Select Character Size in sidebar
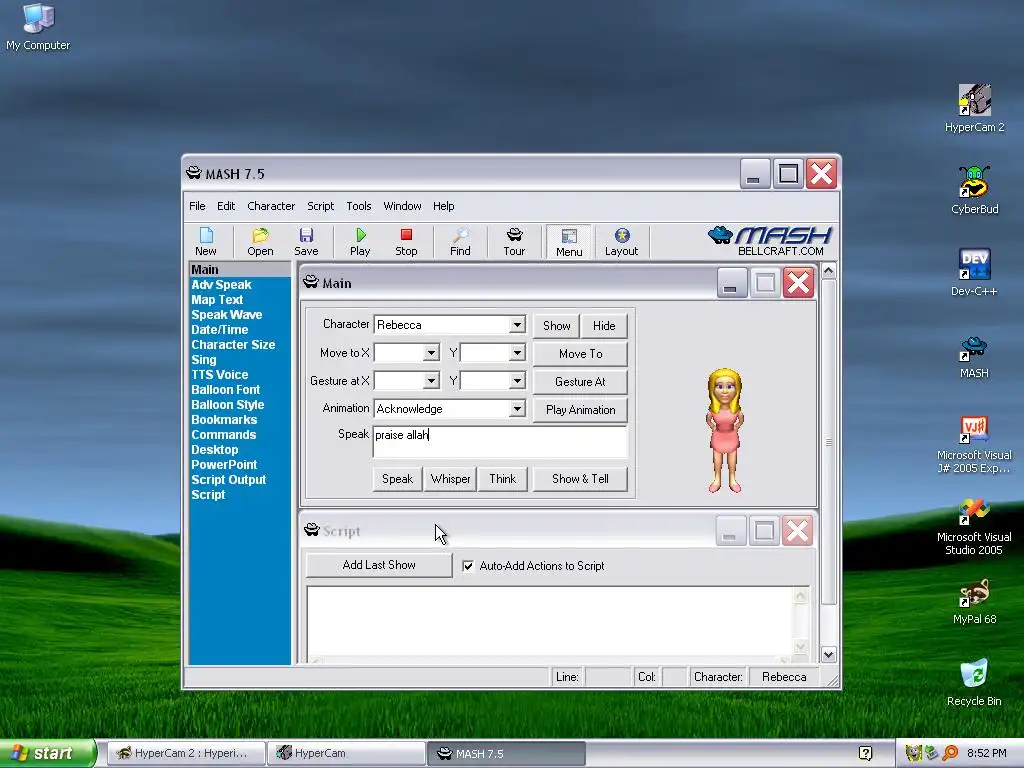 [x=233, y=345]
